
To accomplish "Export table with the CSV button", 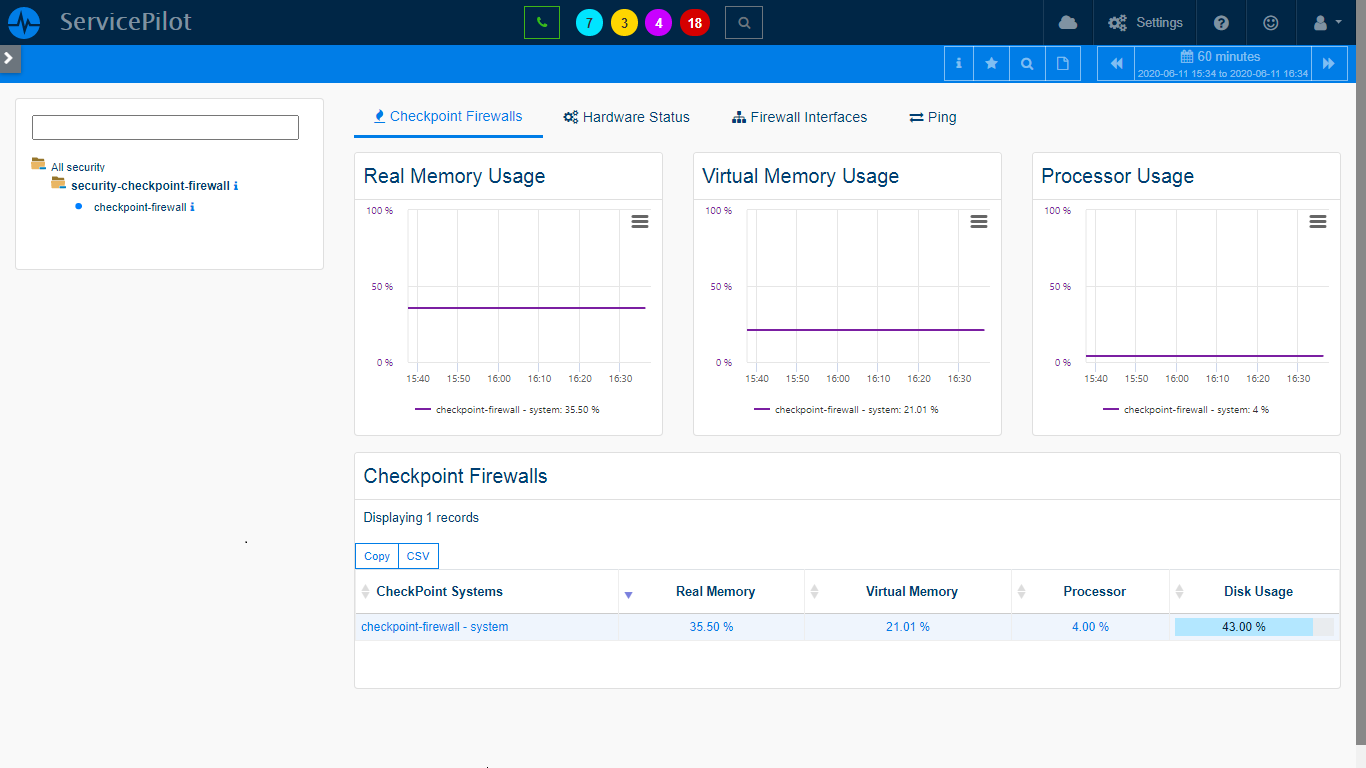I will 417,556.
